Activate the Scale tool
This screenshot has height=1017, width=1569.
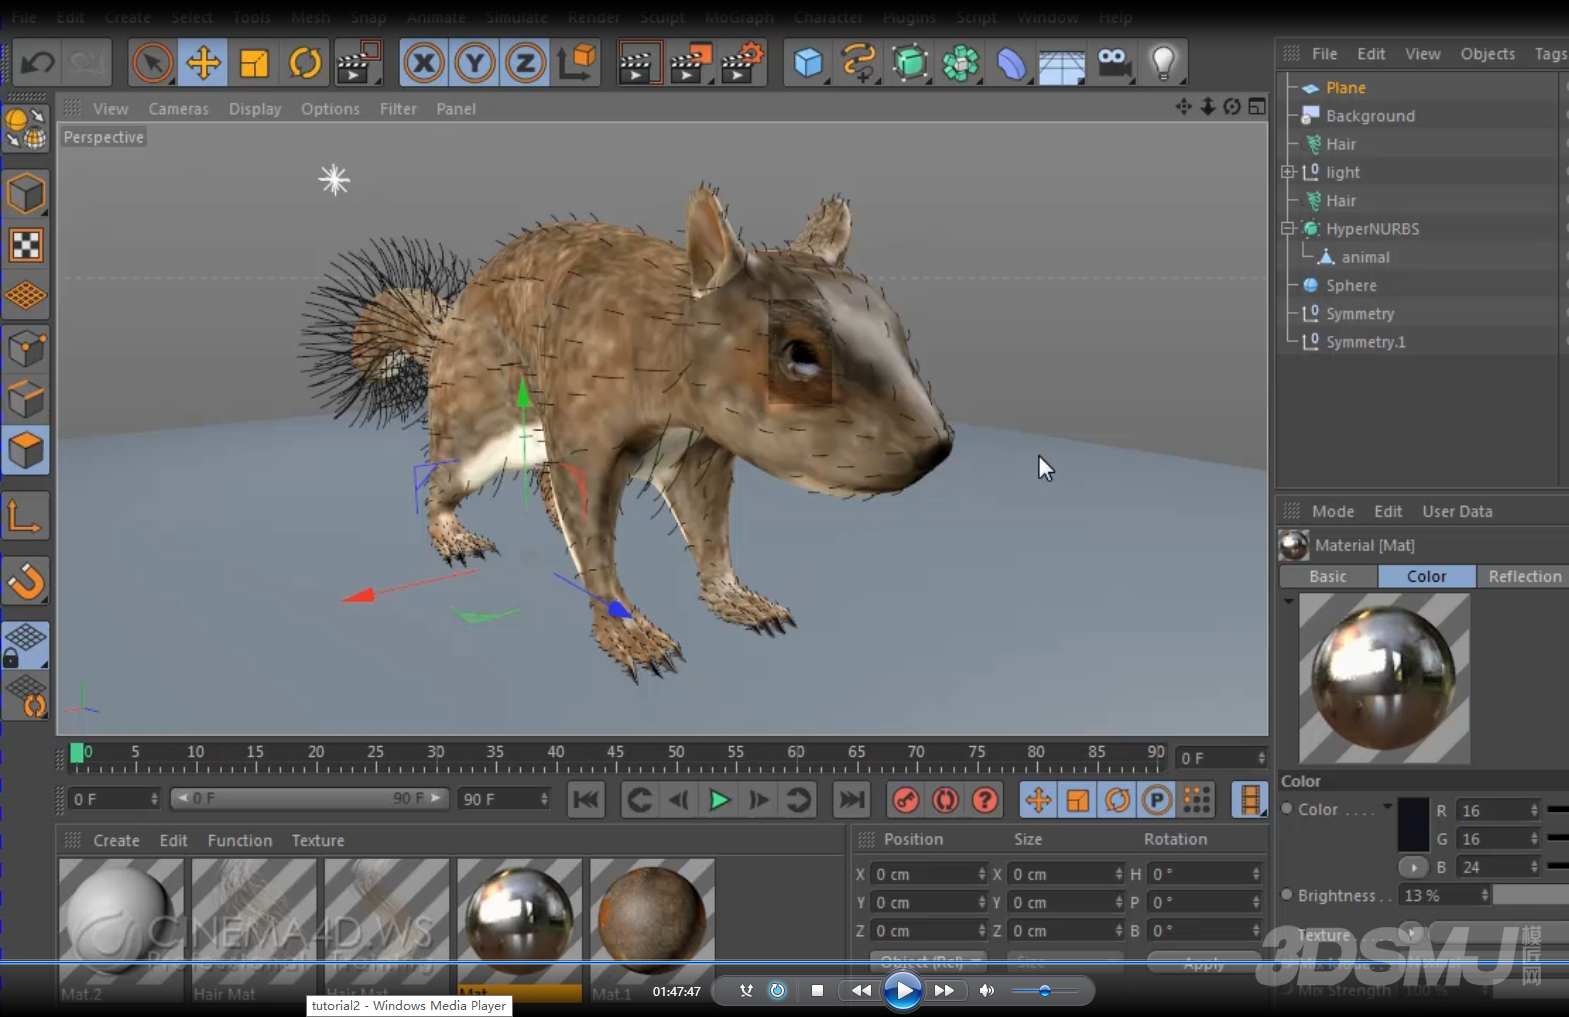tap(254, 63)
